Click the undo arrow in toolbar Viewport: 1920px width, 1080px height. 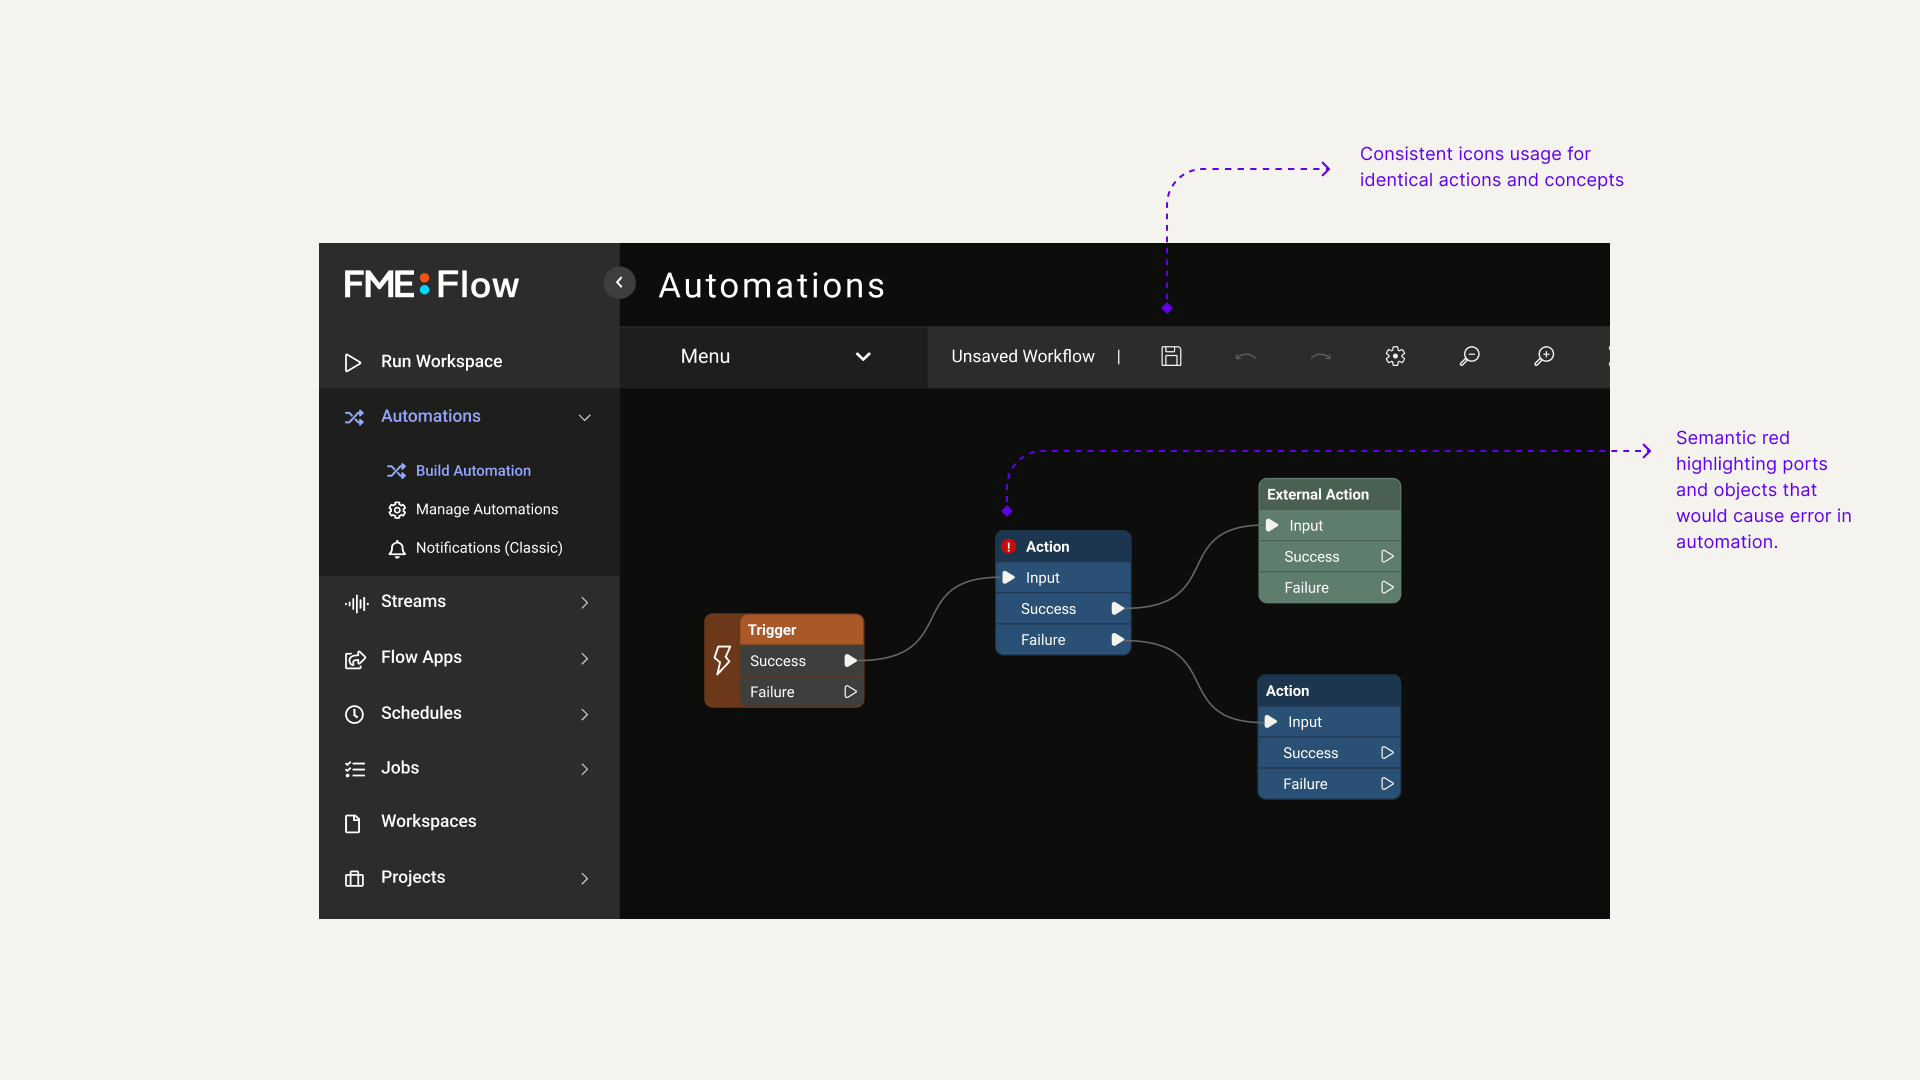pos(1245,356)
